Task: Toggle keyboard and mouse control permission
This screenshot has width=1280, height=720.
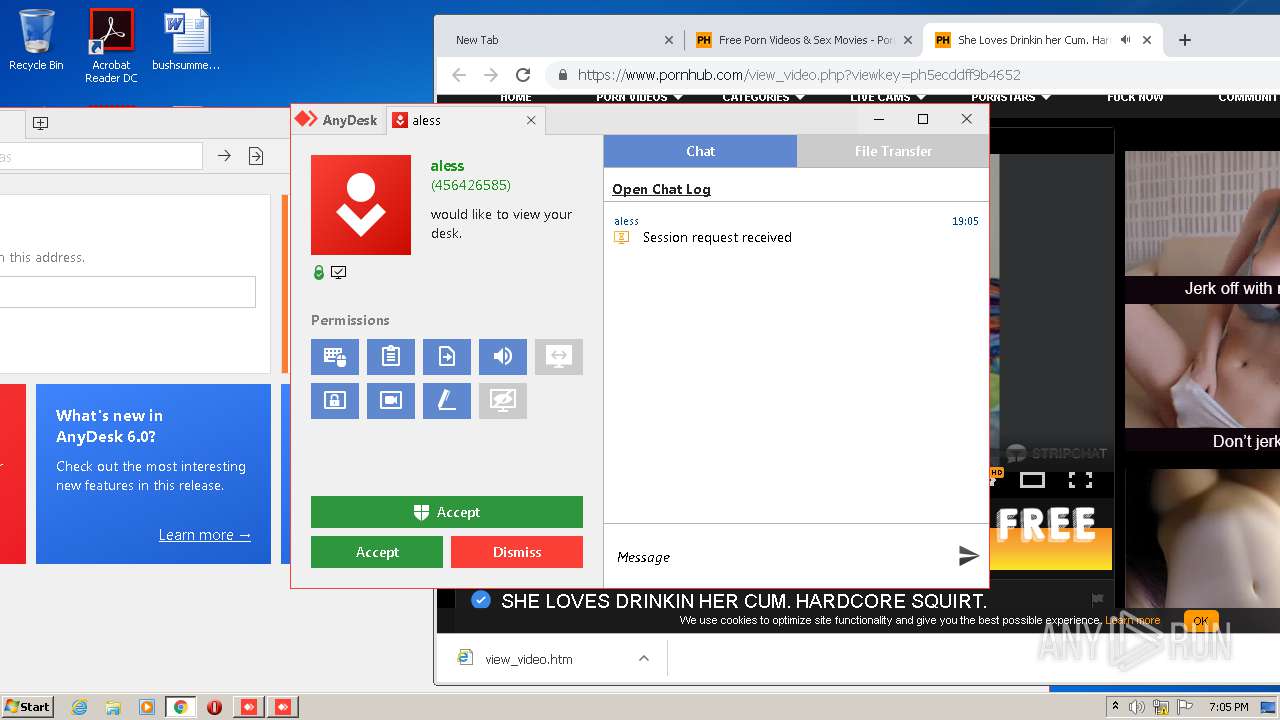Action: click(335, 357)
